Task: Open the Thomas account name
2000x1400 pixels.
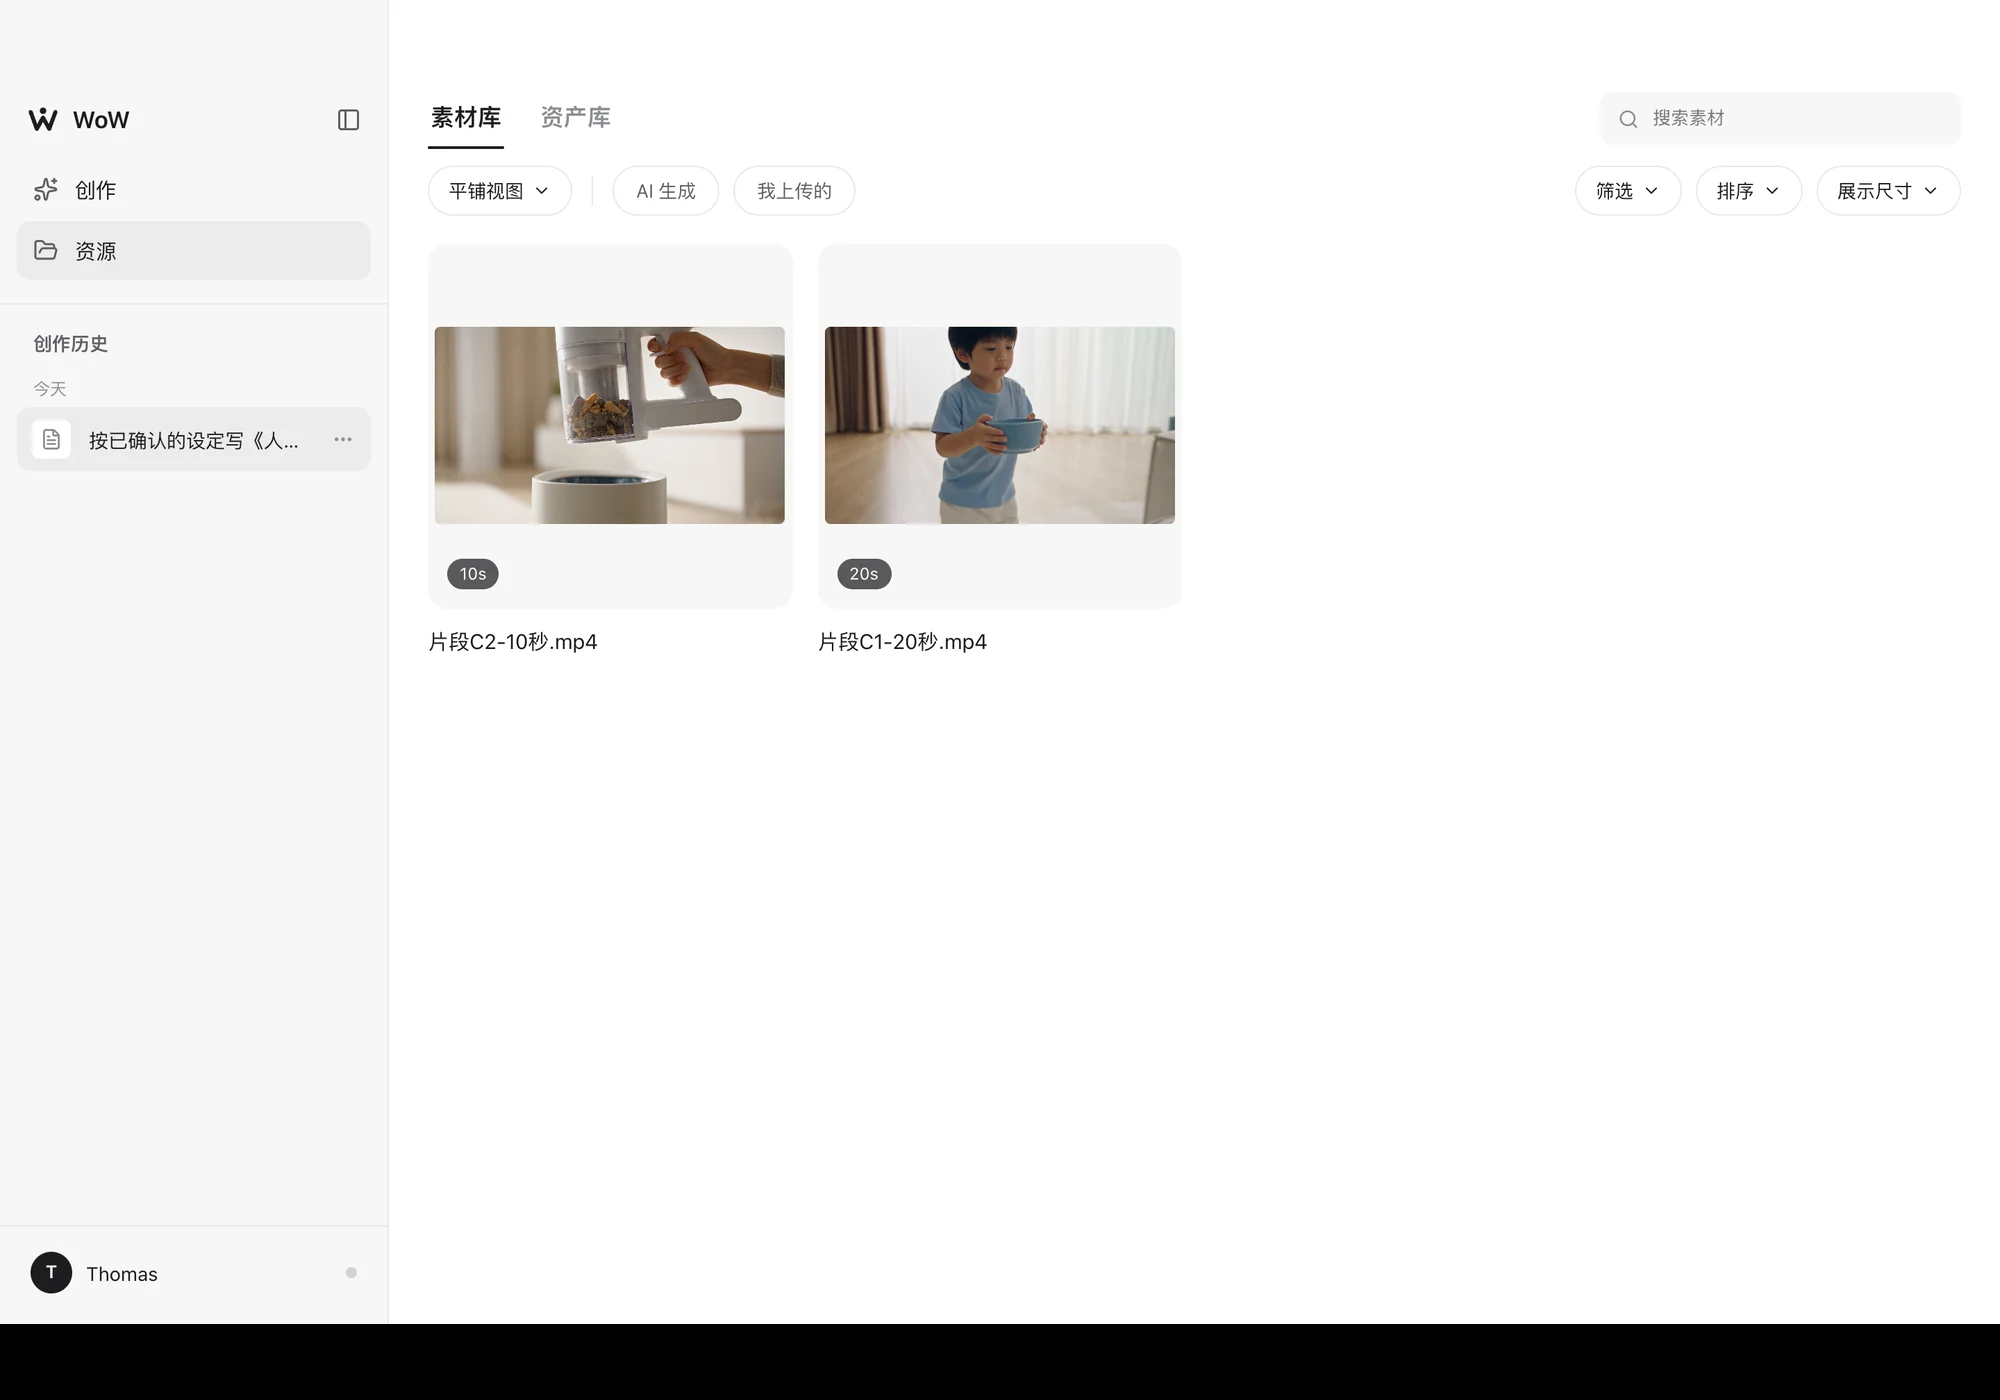Action: [122, 1274]
